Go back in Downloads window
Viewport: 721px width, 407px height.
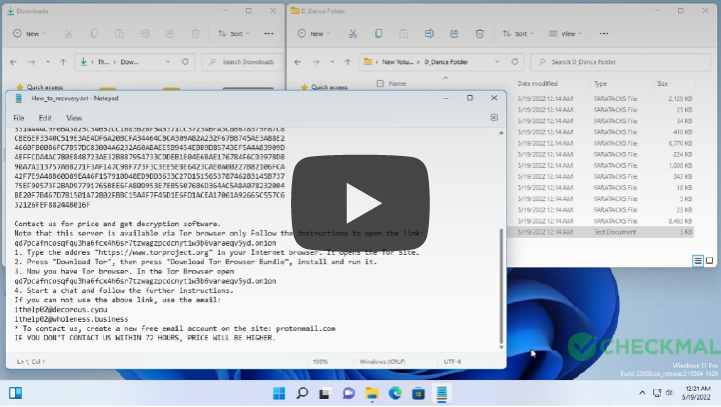pos(13,62)
